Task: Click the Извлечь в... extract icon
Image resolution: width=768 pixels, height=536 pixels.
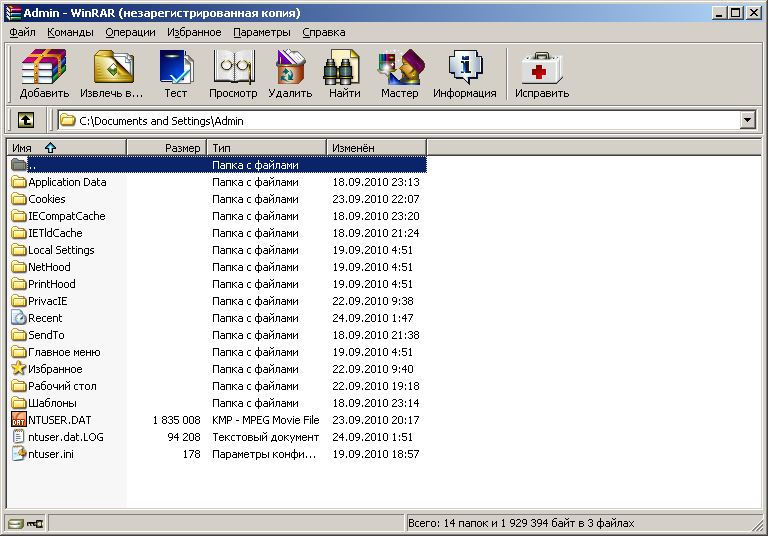Action: coord(113,67)
